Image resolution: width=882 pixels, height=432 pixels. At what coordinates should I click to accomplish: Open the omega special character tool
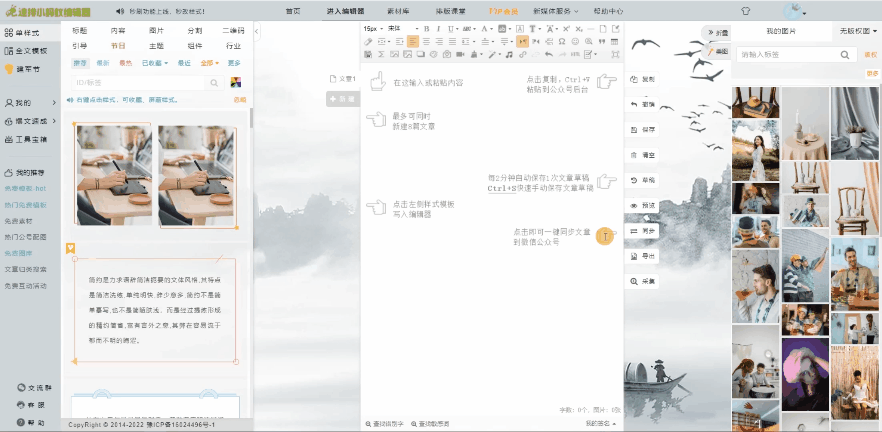point(562,41)
